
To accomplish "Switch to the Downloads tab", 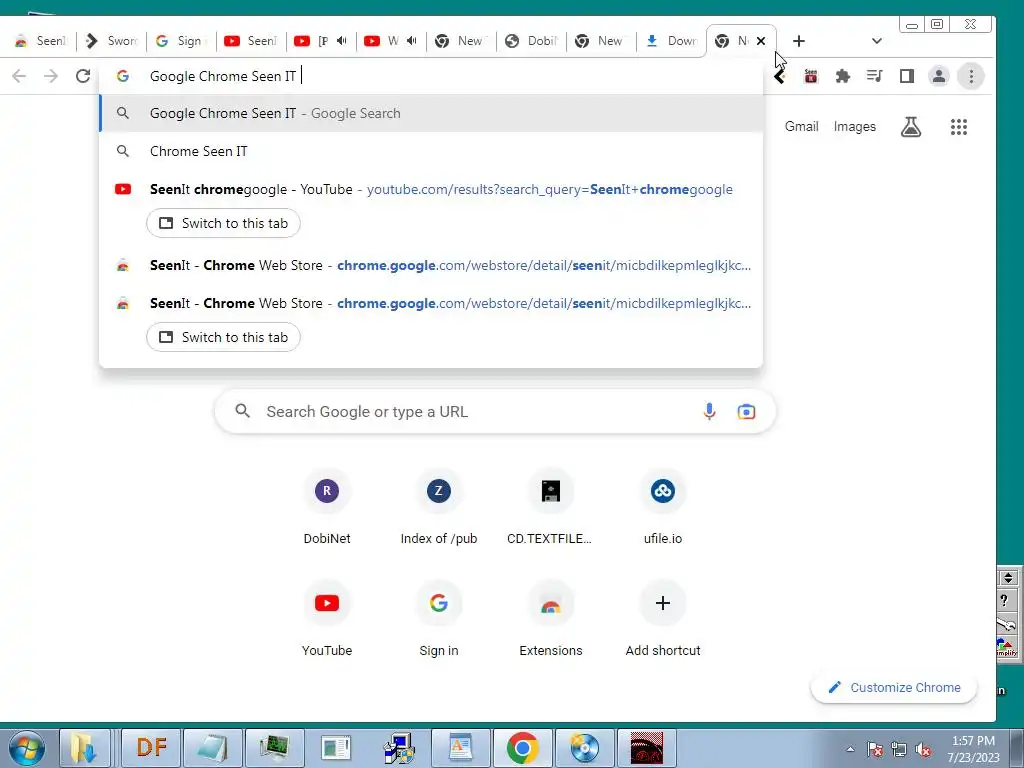I will pyautogui.click(x=671, y=41).
